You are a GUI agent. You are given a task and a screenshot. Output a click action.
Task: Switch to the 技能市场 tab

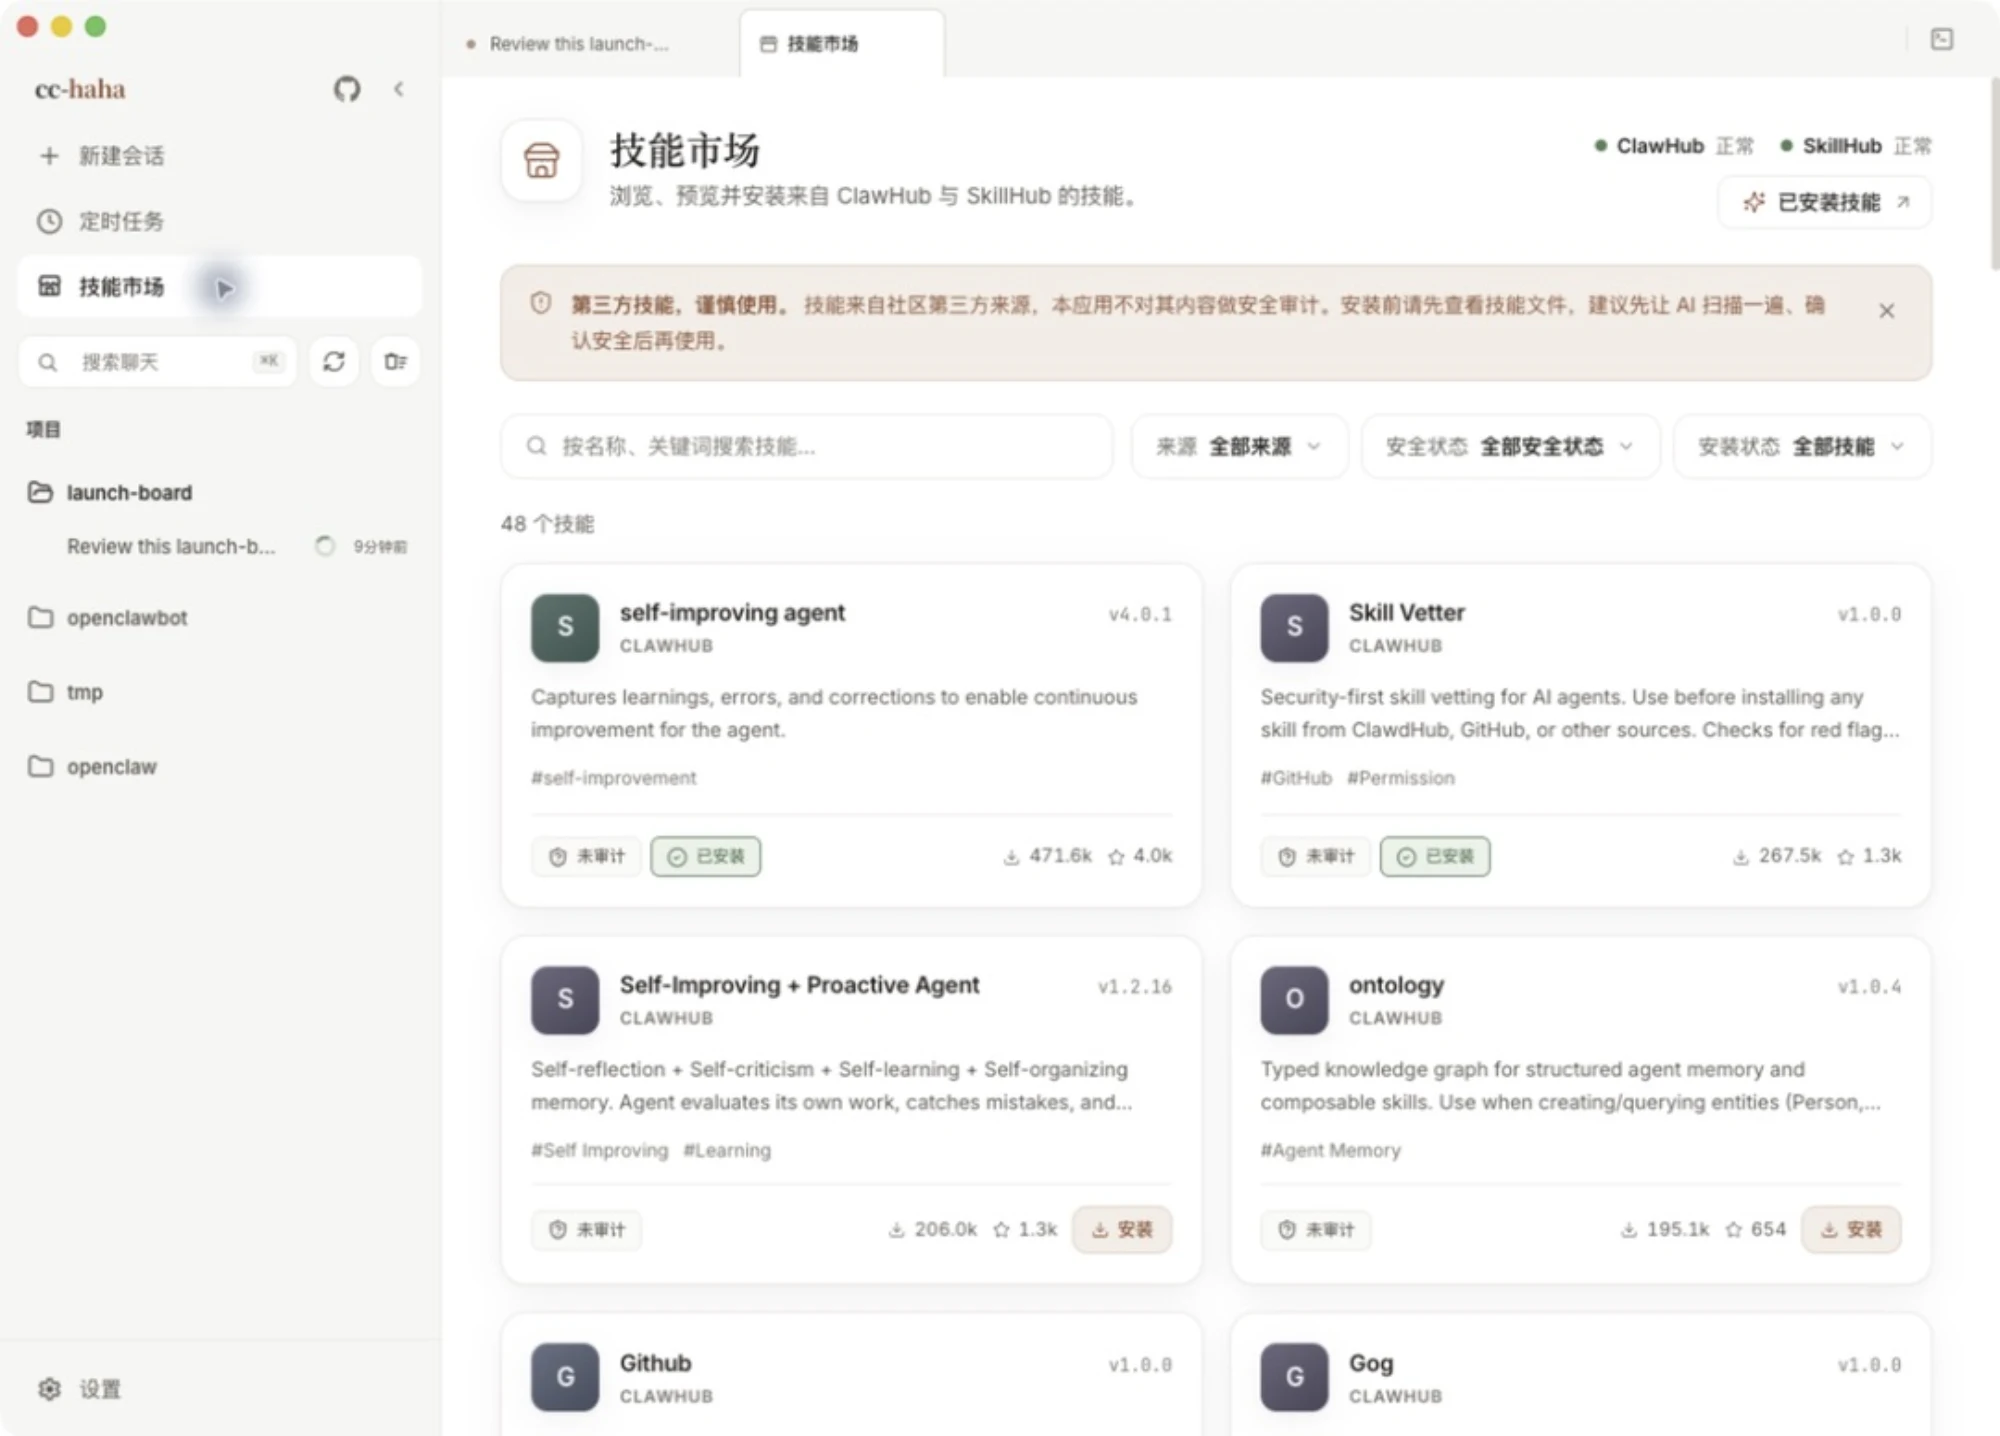pos(841,43)
